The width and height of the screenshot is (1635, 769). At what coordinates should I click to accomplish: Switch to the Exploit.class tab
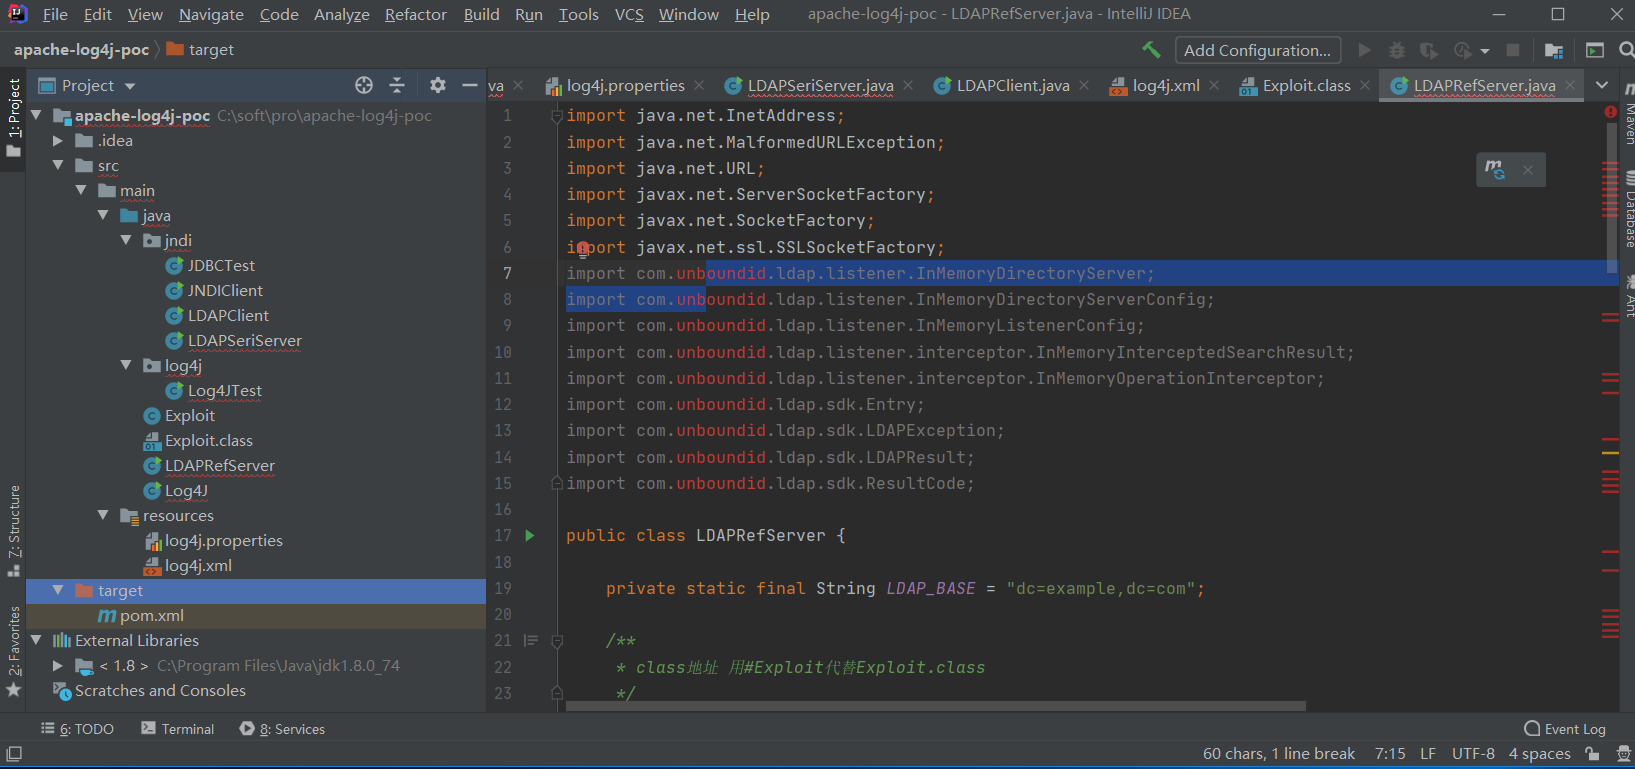click(1306, 86)
